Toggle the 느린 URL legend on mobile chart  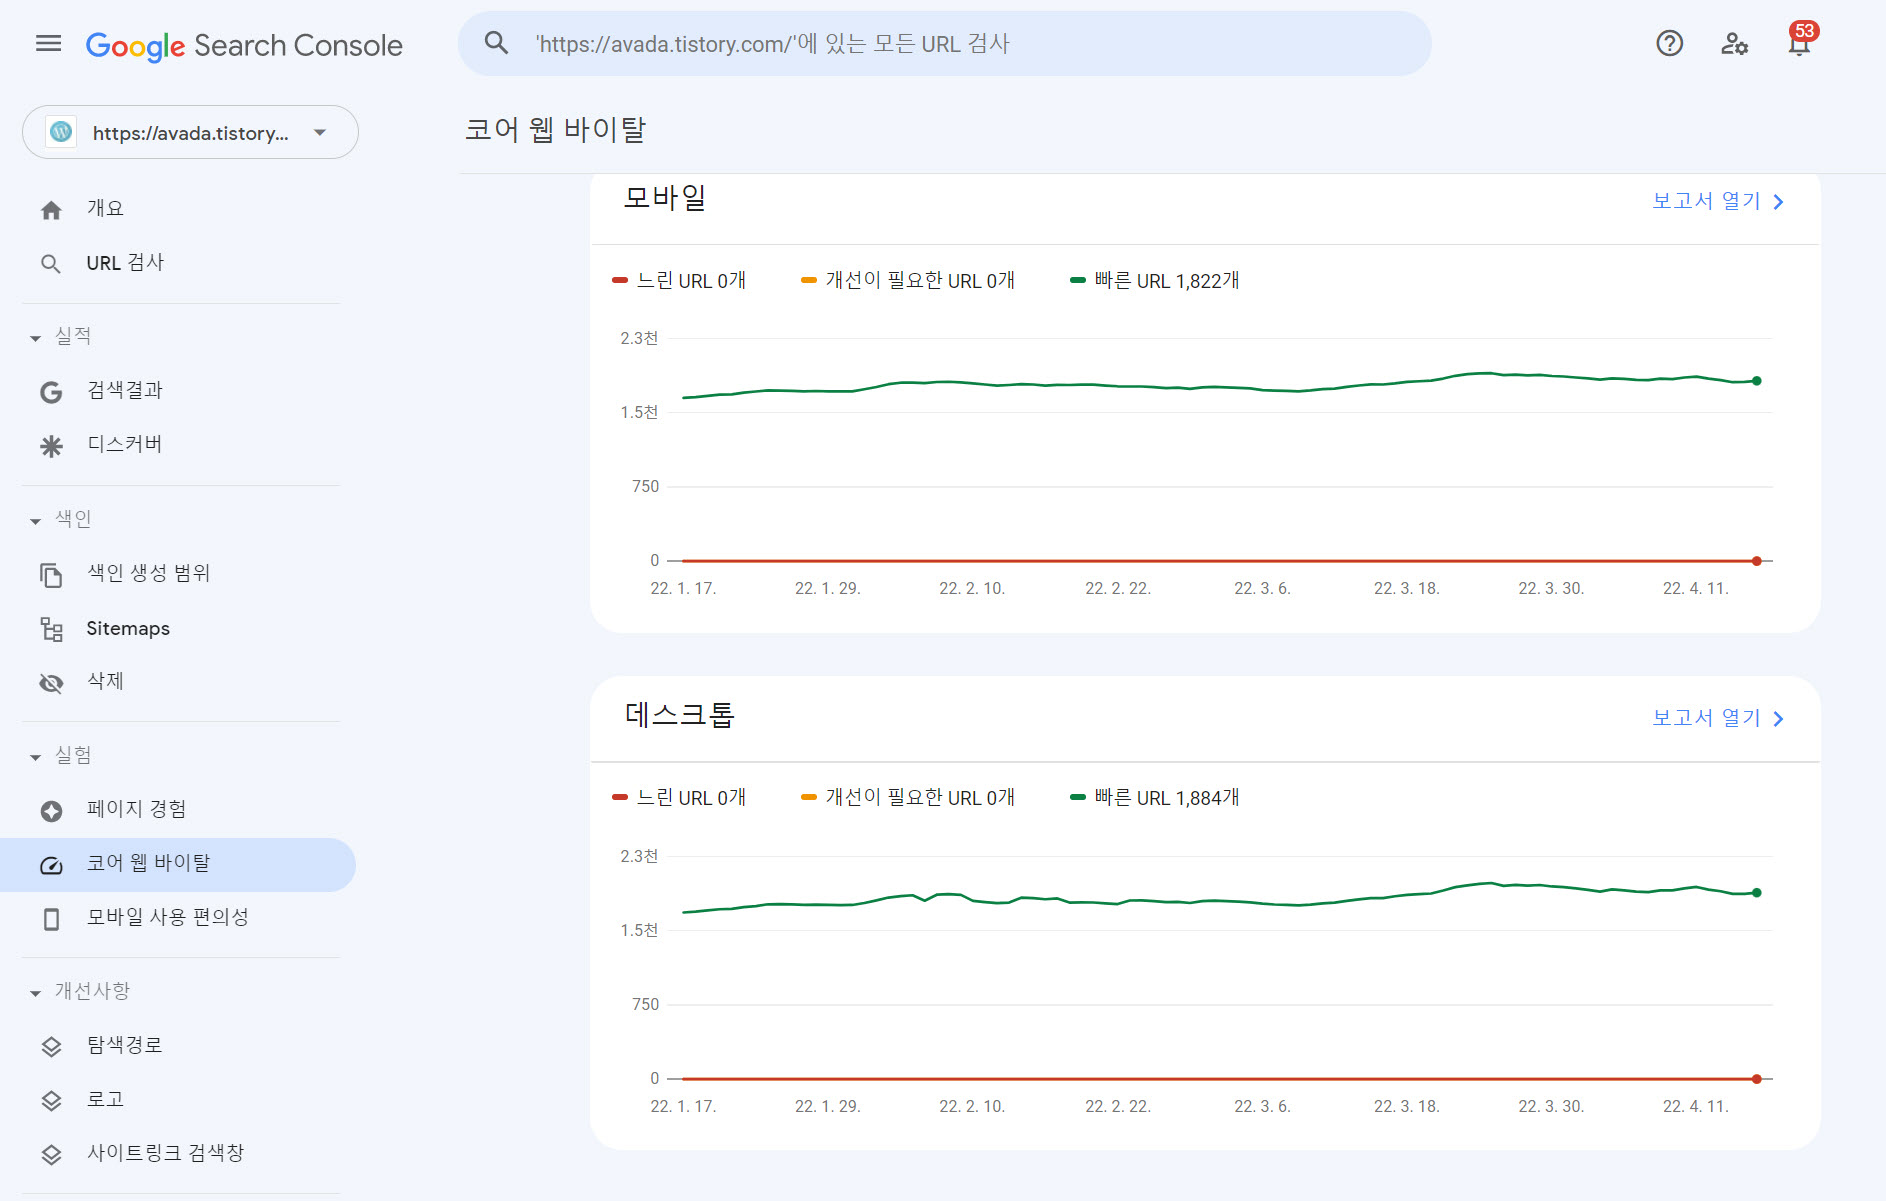(680, 280)
